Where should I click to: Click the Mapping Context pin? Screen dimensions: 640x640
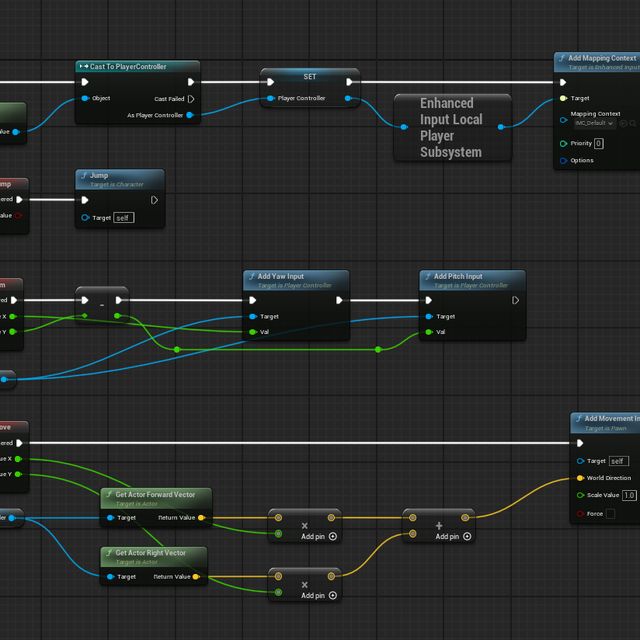pyautogui.click(x=563, y=120)
